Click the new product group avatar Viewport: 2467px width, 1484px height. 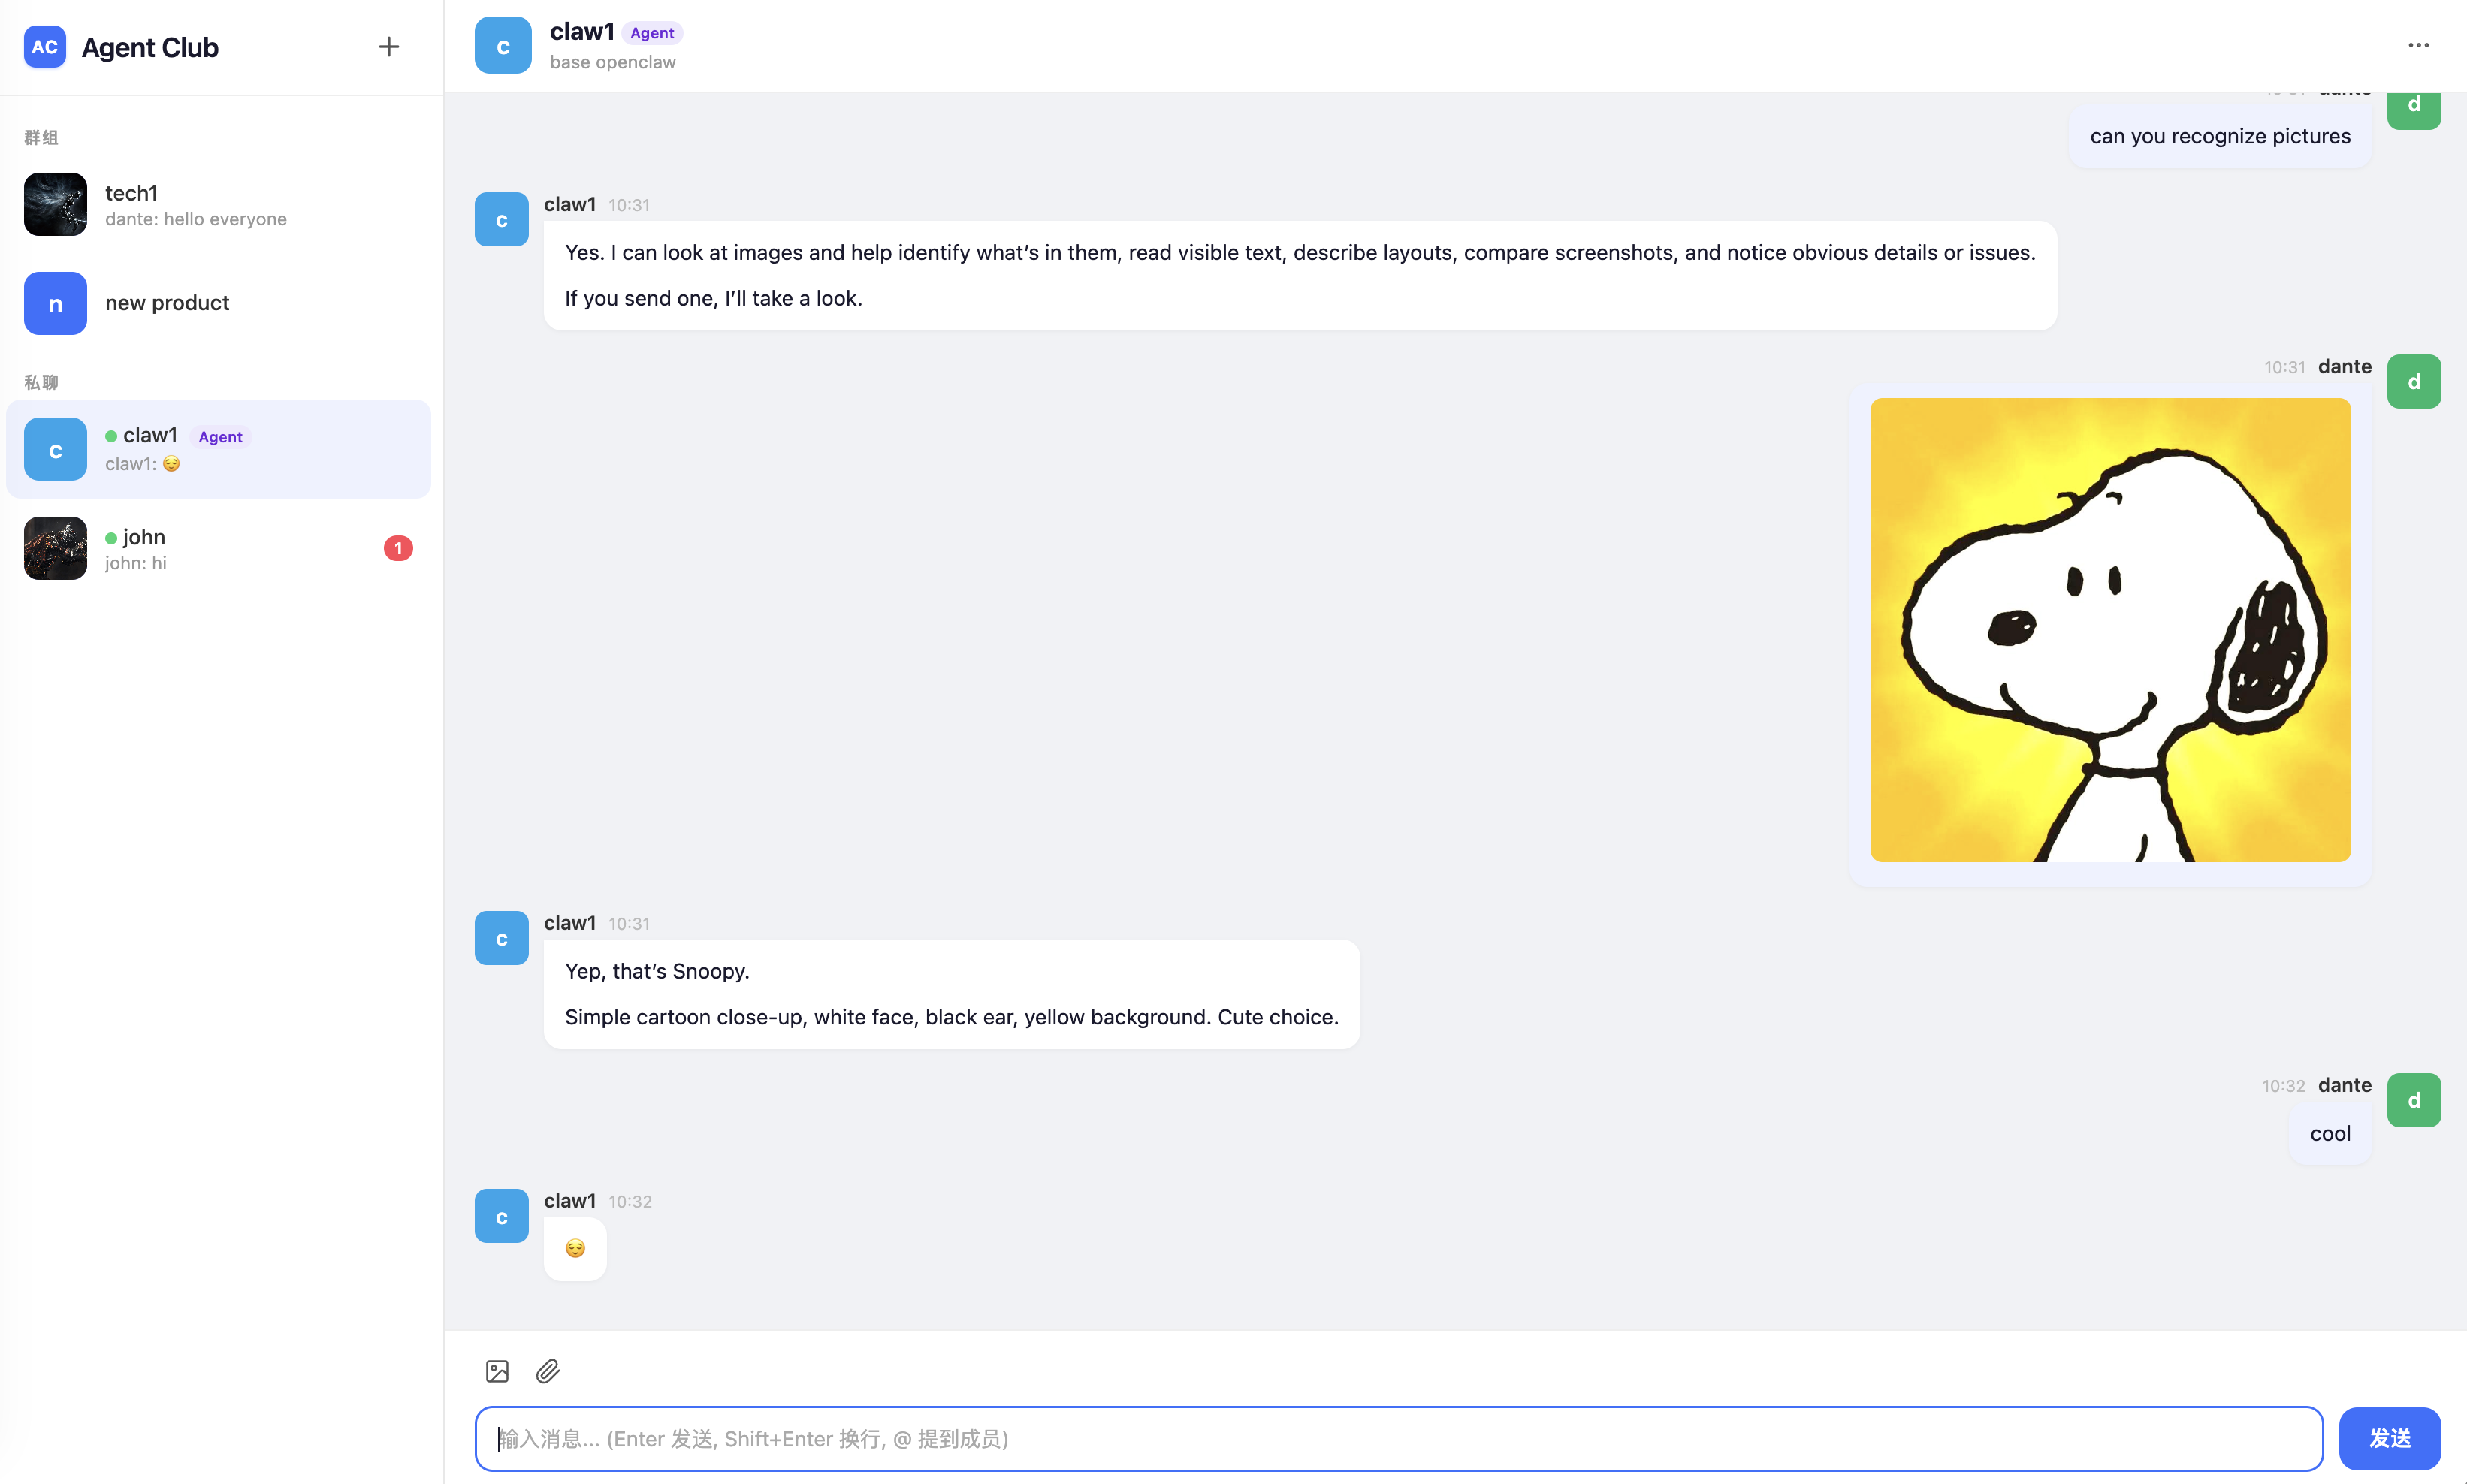coord(55,303)
